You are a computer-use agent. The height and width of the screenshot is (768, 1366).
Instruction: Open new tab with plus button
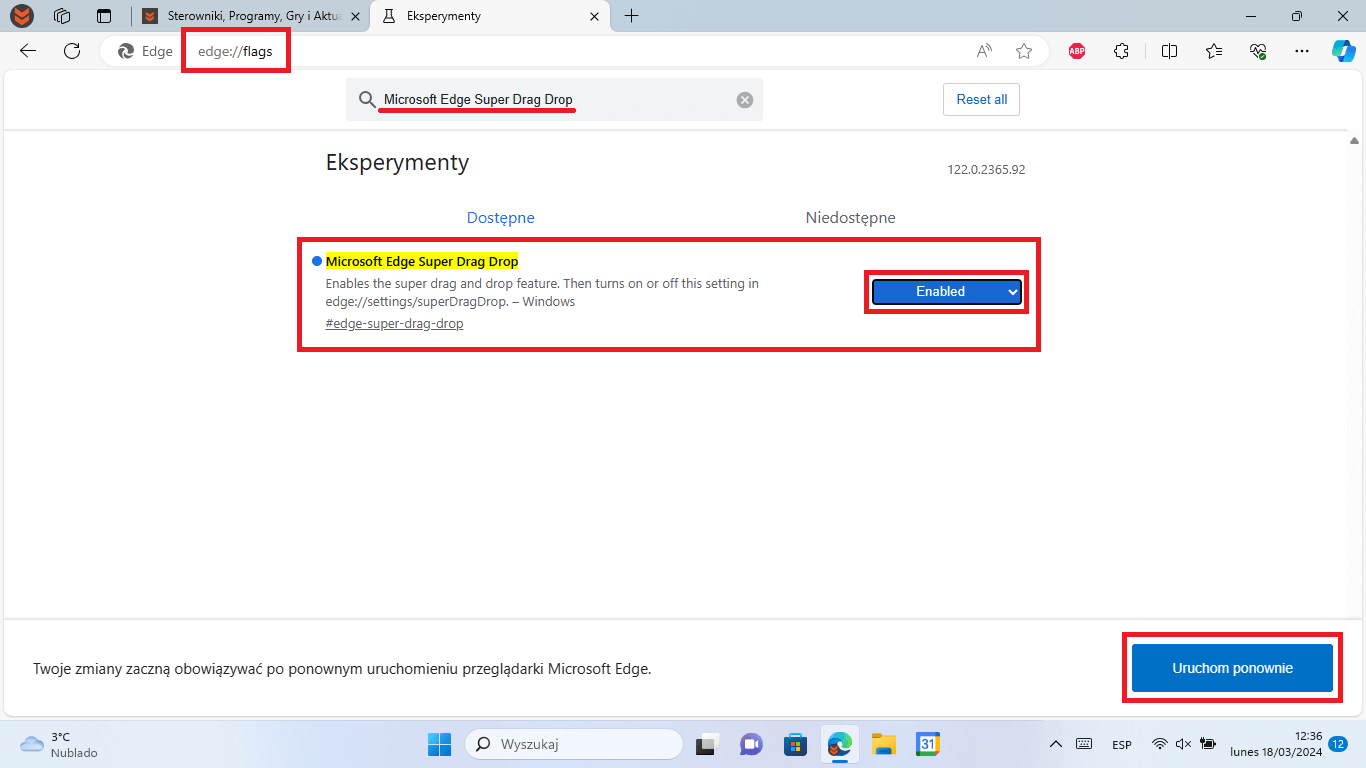coord(631,16)
